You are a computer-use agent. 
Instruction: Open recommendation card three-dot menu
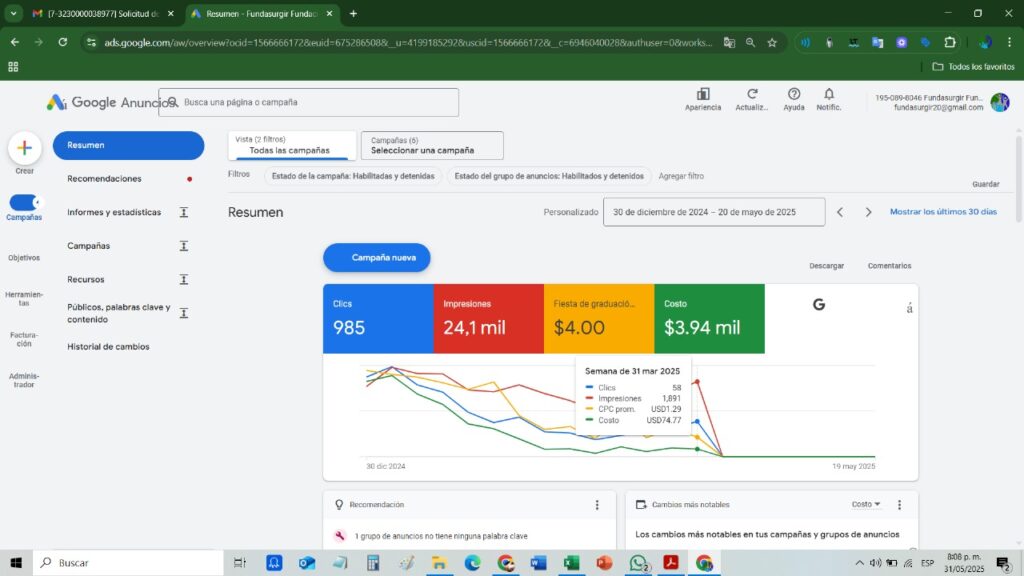coord(597,505)
